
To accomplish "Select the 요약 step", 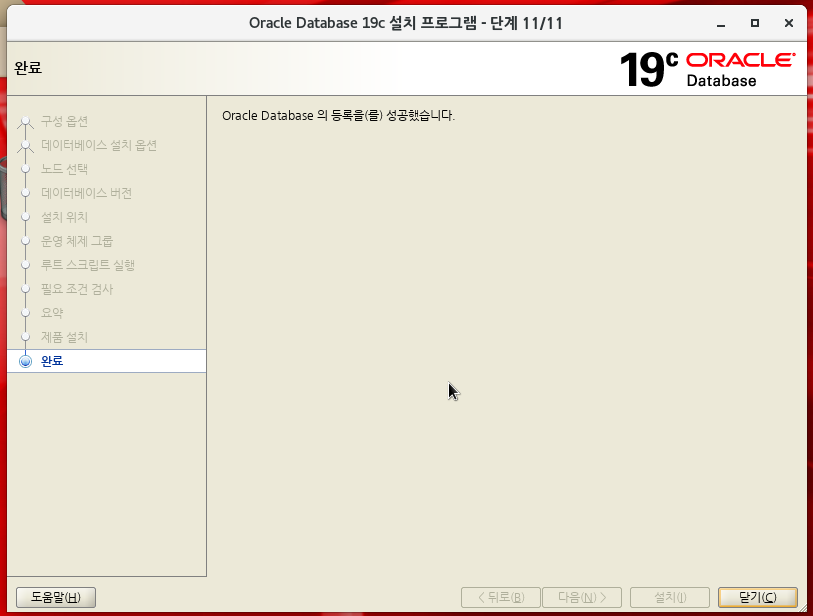I will (52, 313).
